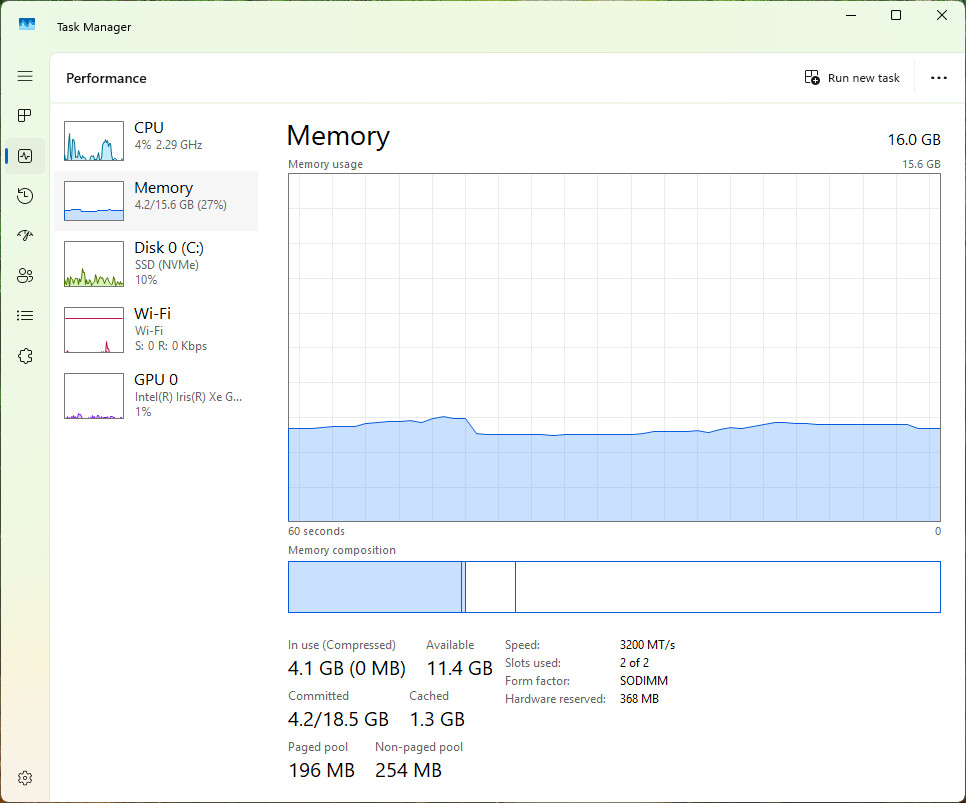Click the 16.0 GB total memory text

pyautogui.click(x=914, y=140)
